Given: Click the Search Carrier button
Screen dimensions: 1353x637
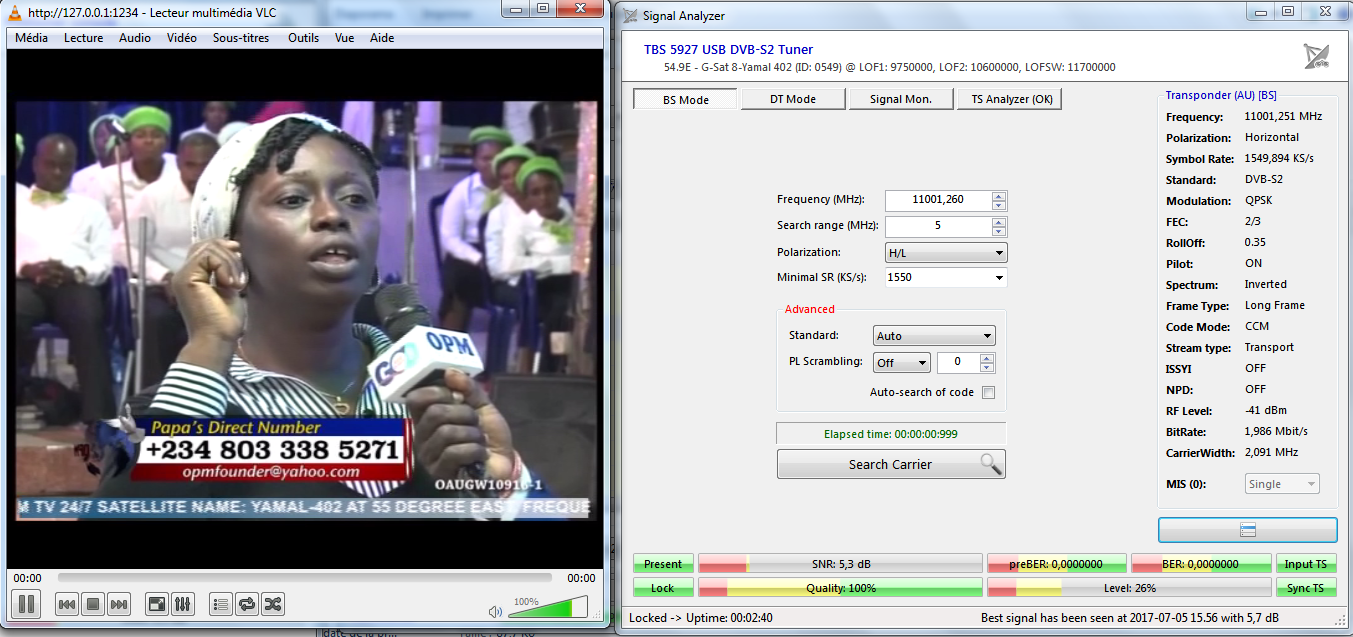Looking at the screenshot, I should [890, 464].
